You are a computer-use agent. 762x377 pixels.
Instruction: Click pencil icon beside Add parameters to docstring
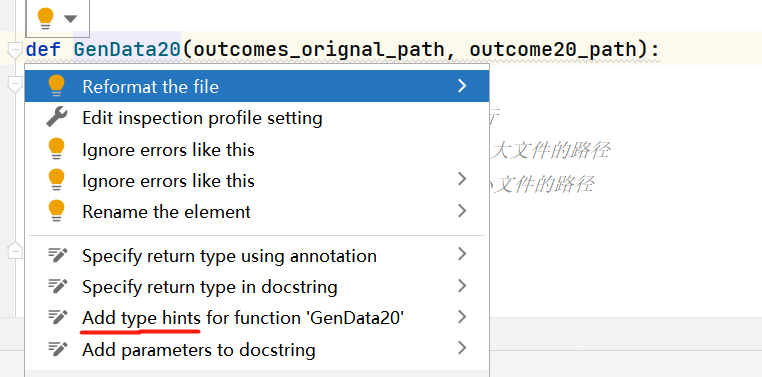57,348
